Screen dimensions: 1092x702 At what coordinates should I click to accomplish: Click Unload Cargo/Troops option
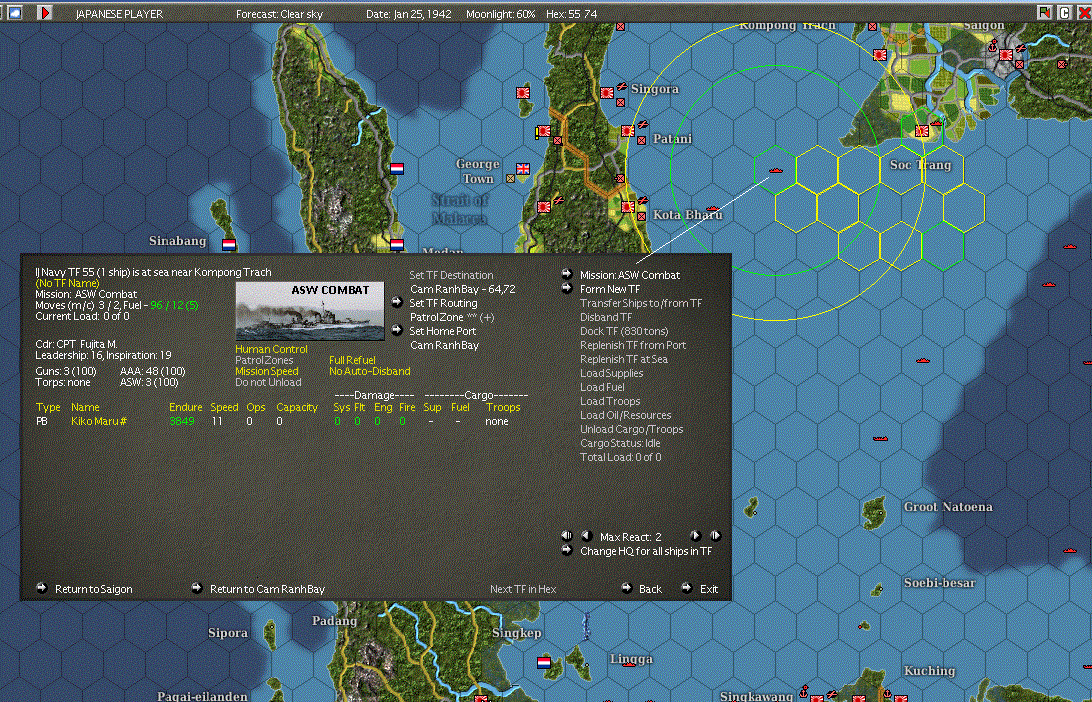(632, 429)
